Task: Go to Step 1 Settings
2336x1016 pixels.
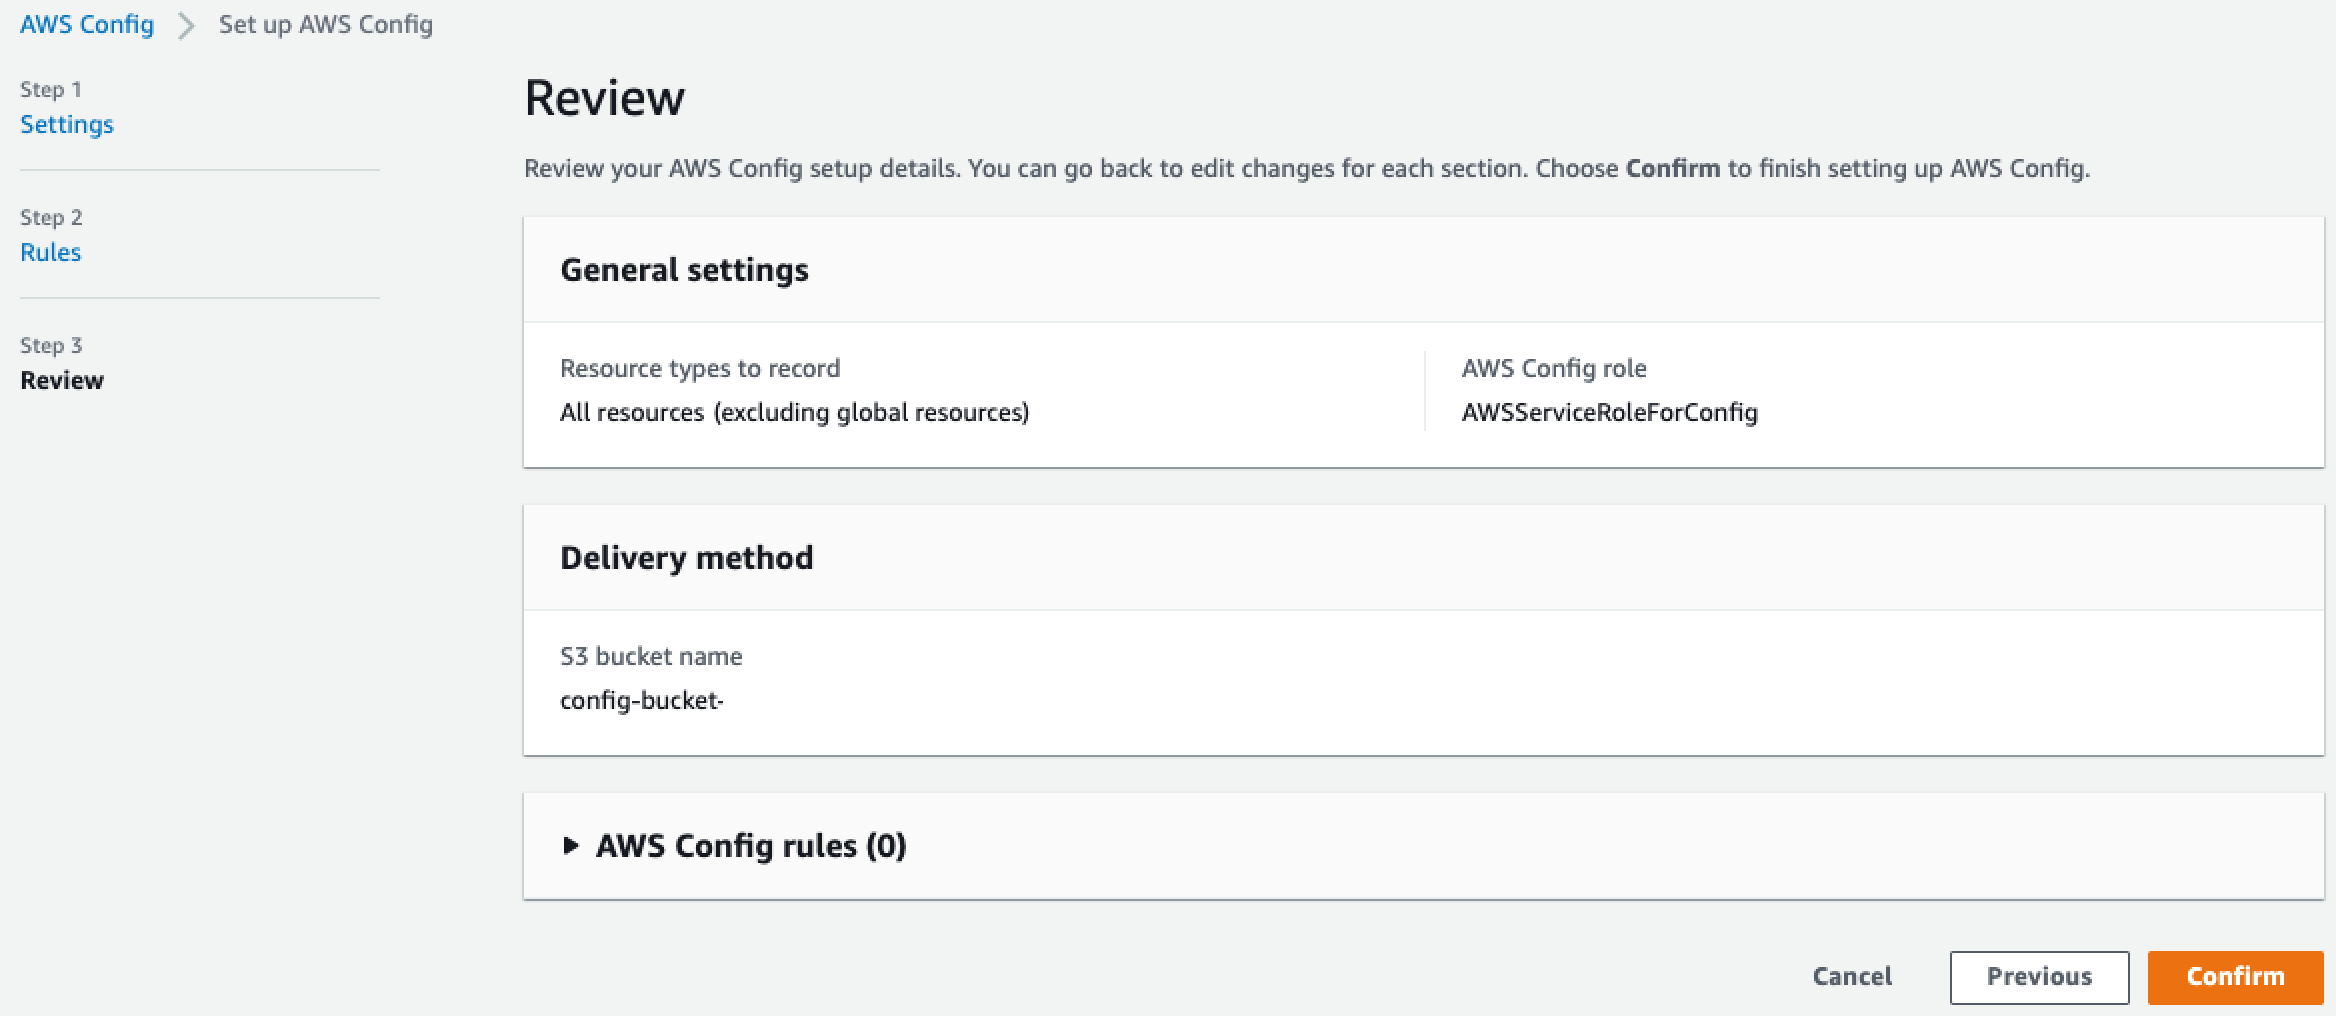Action: (67, 125)
